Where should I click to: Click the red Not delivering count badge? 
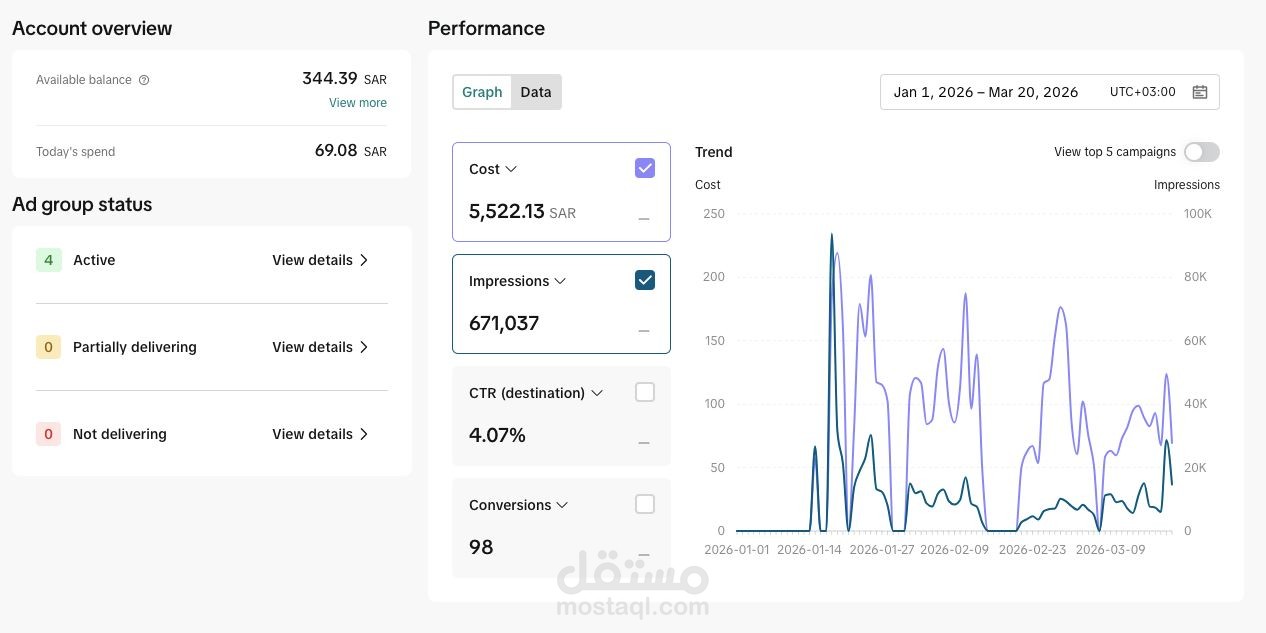pos(48,434)
